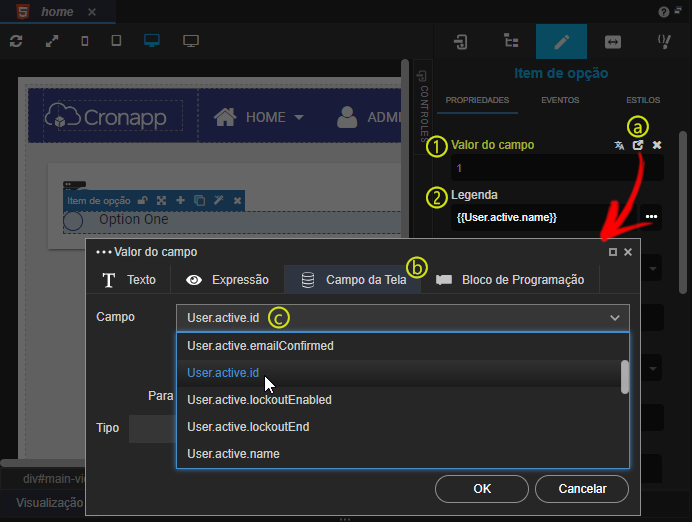692x522 pixels.
Task: Click the Legenda input field
Action: coord(545,217)
